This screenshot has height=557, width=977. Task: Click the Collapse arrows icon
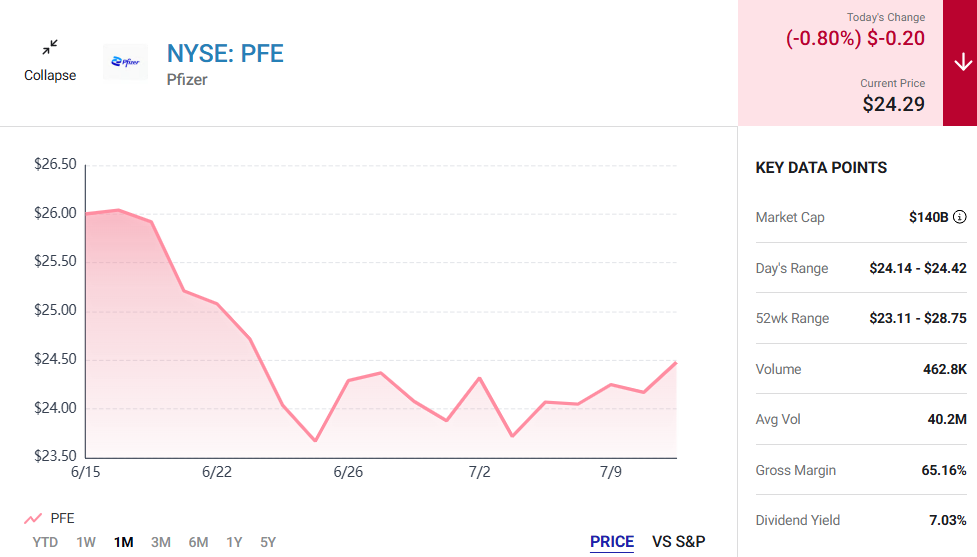(50, 47)
